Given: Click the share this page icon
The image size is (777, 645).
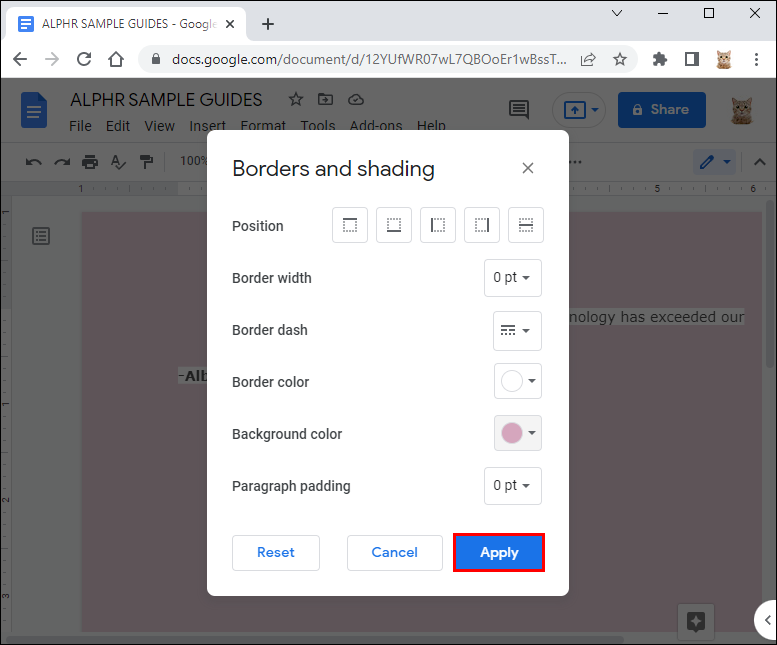Looking at the screenshot, I should coord(588,60).
